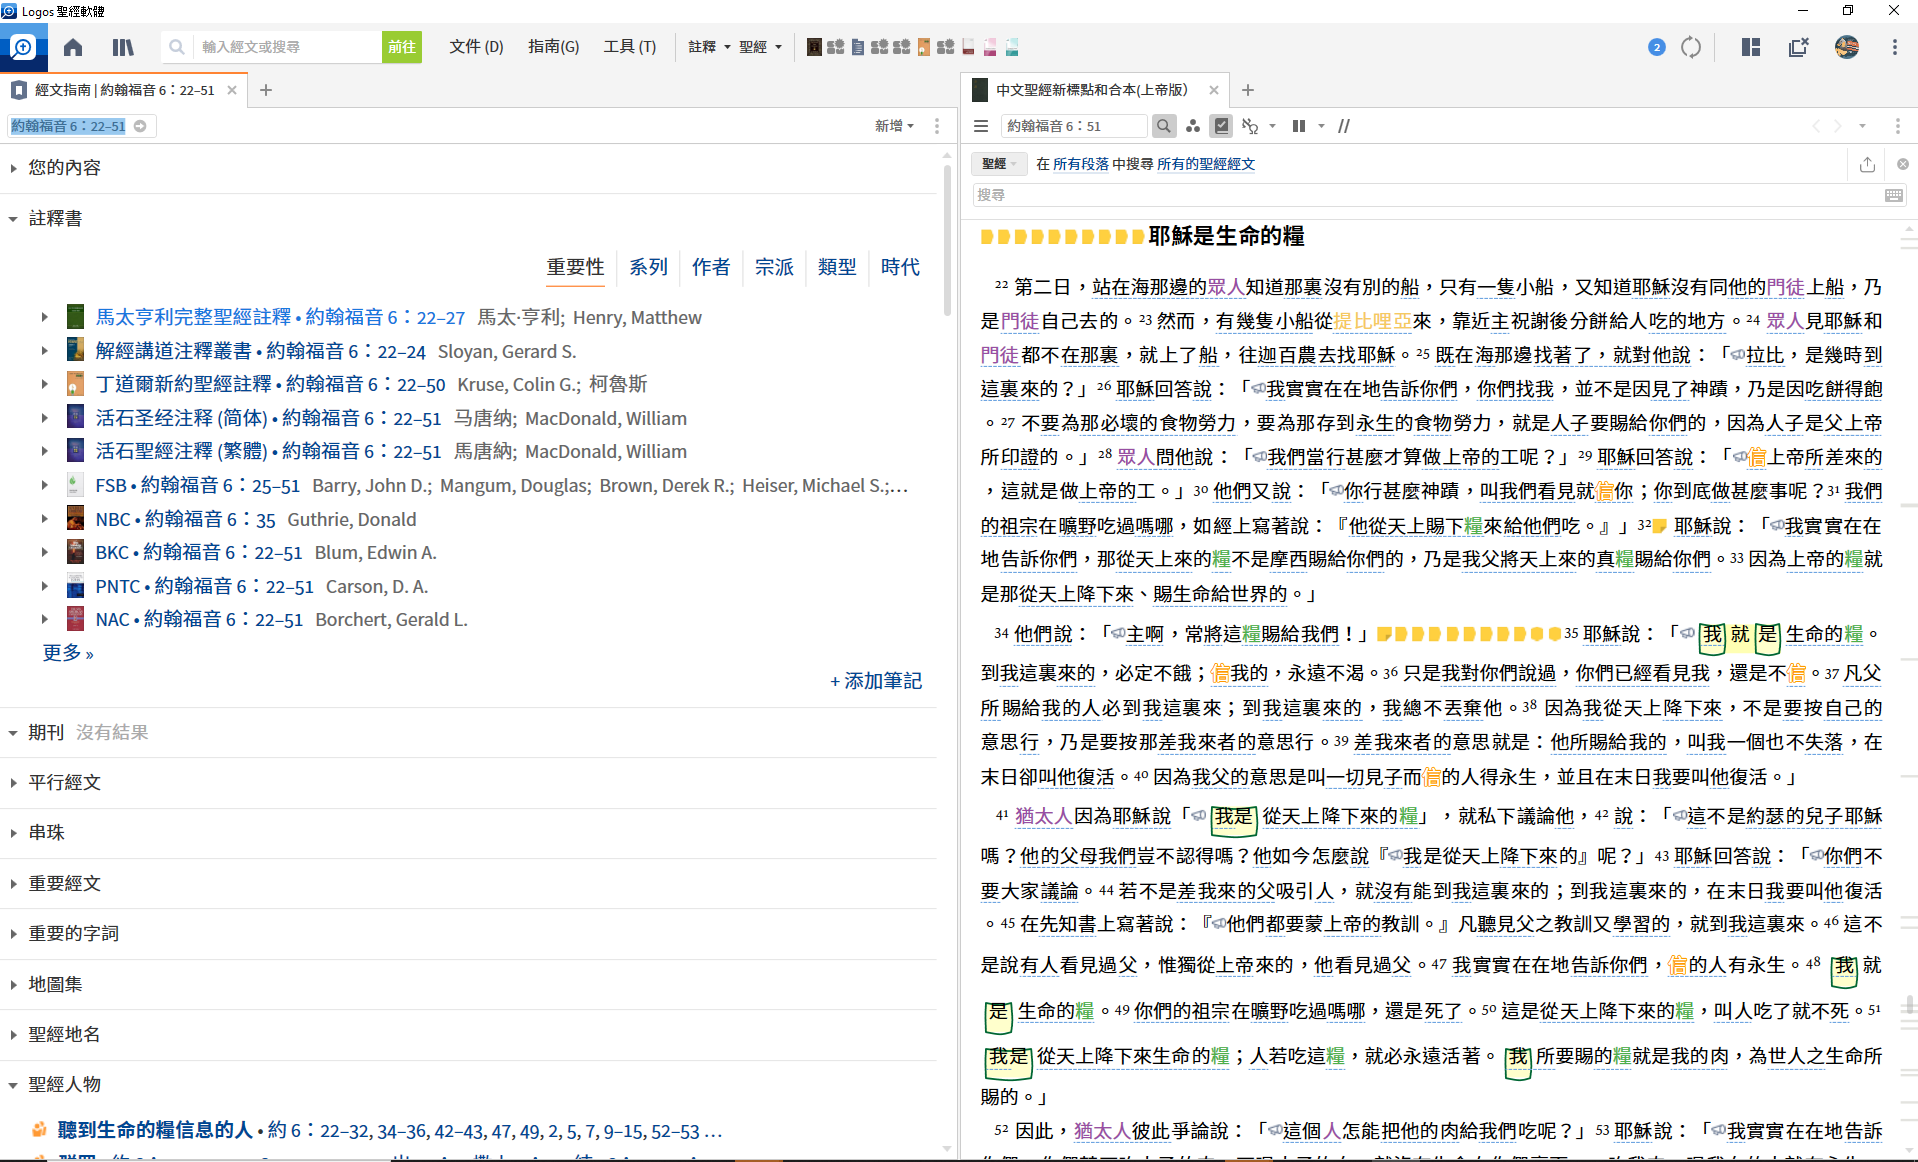Open the teal book shortcut icon
The image size is (1918, 1162).
(1012, 47)
